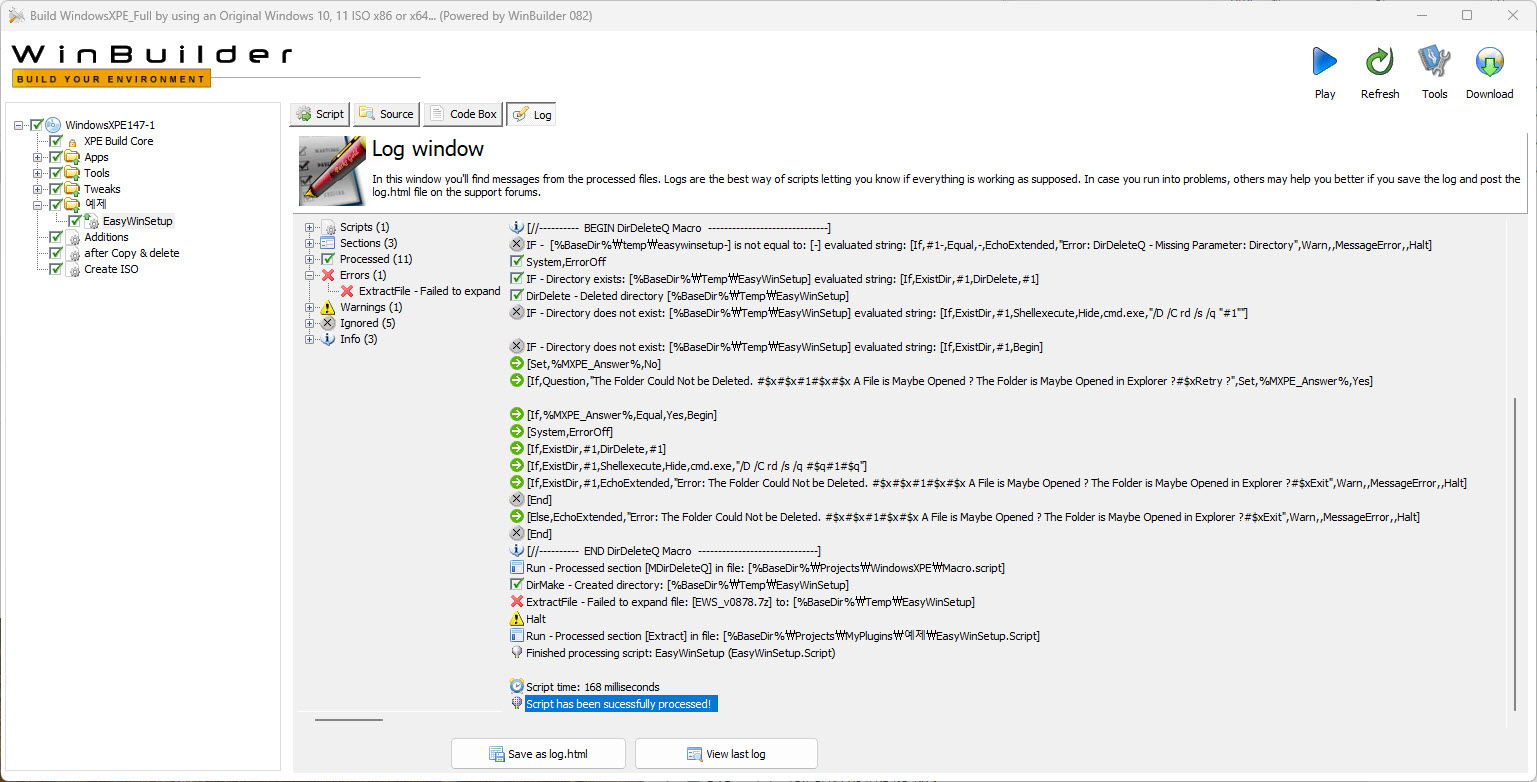Expand the Tools tree node

[x=38, y=173]
